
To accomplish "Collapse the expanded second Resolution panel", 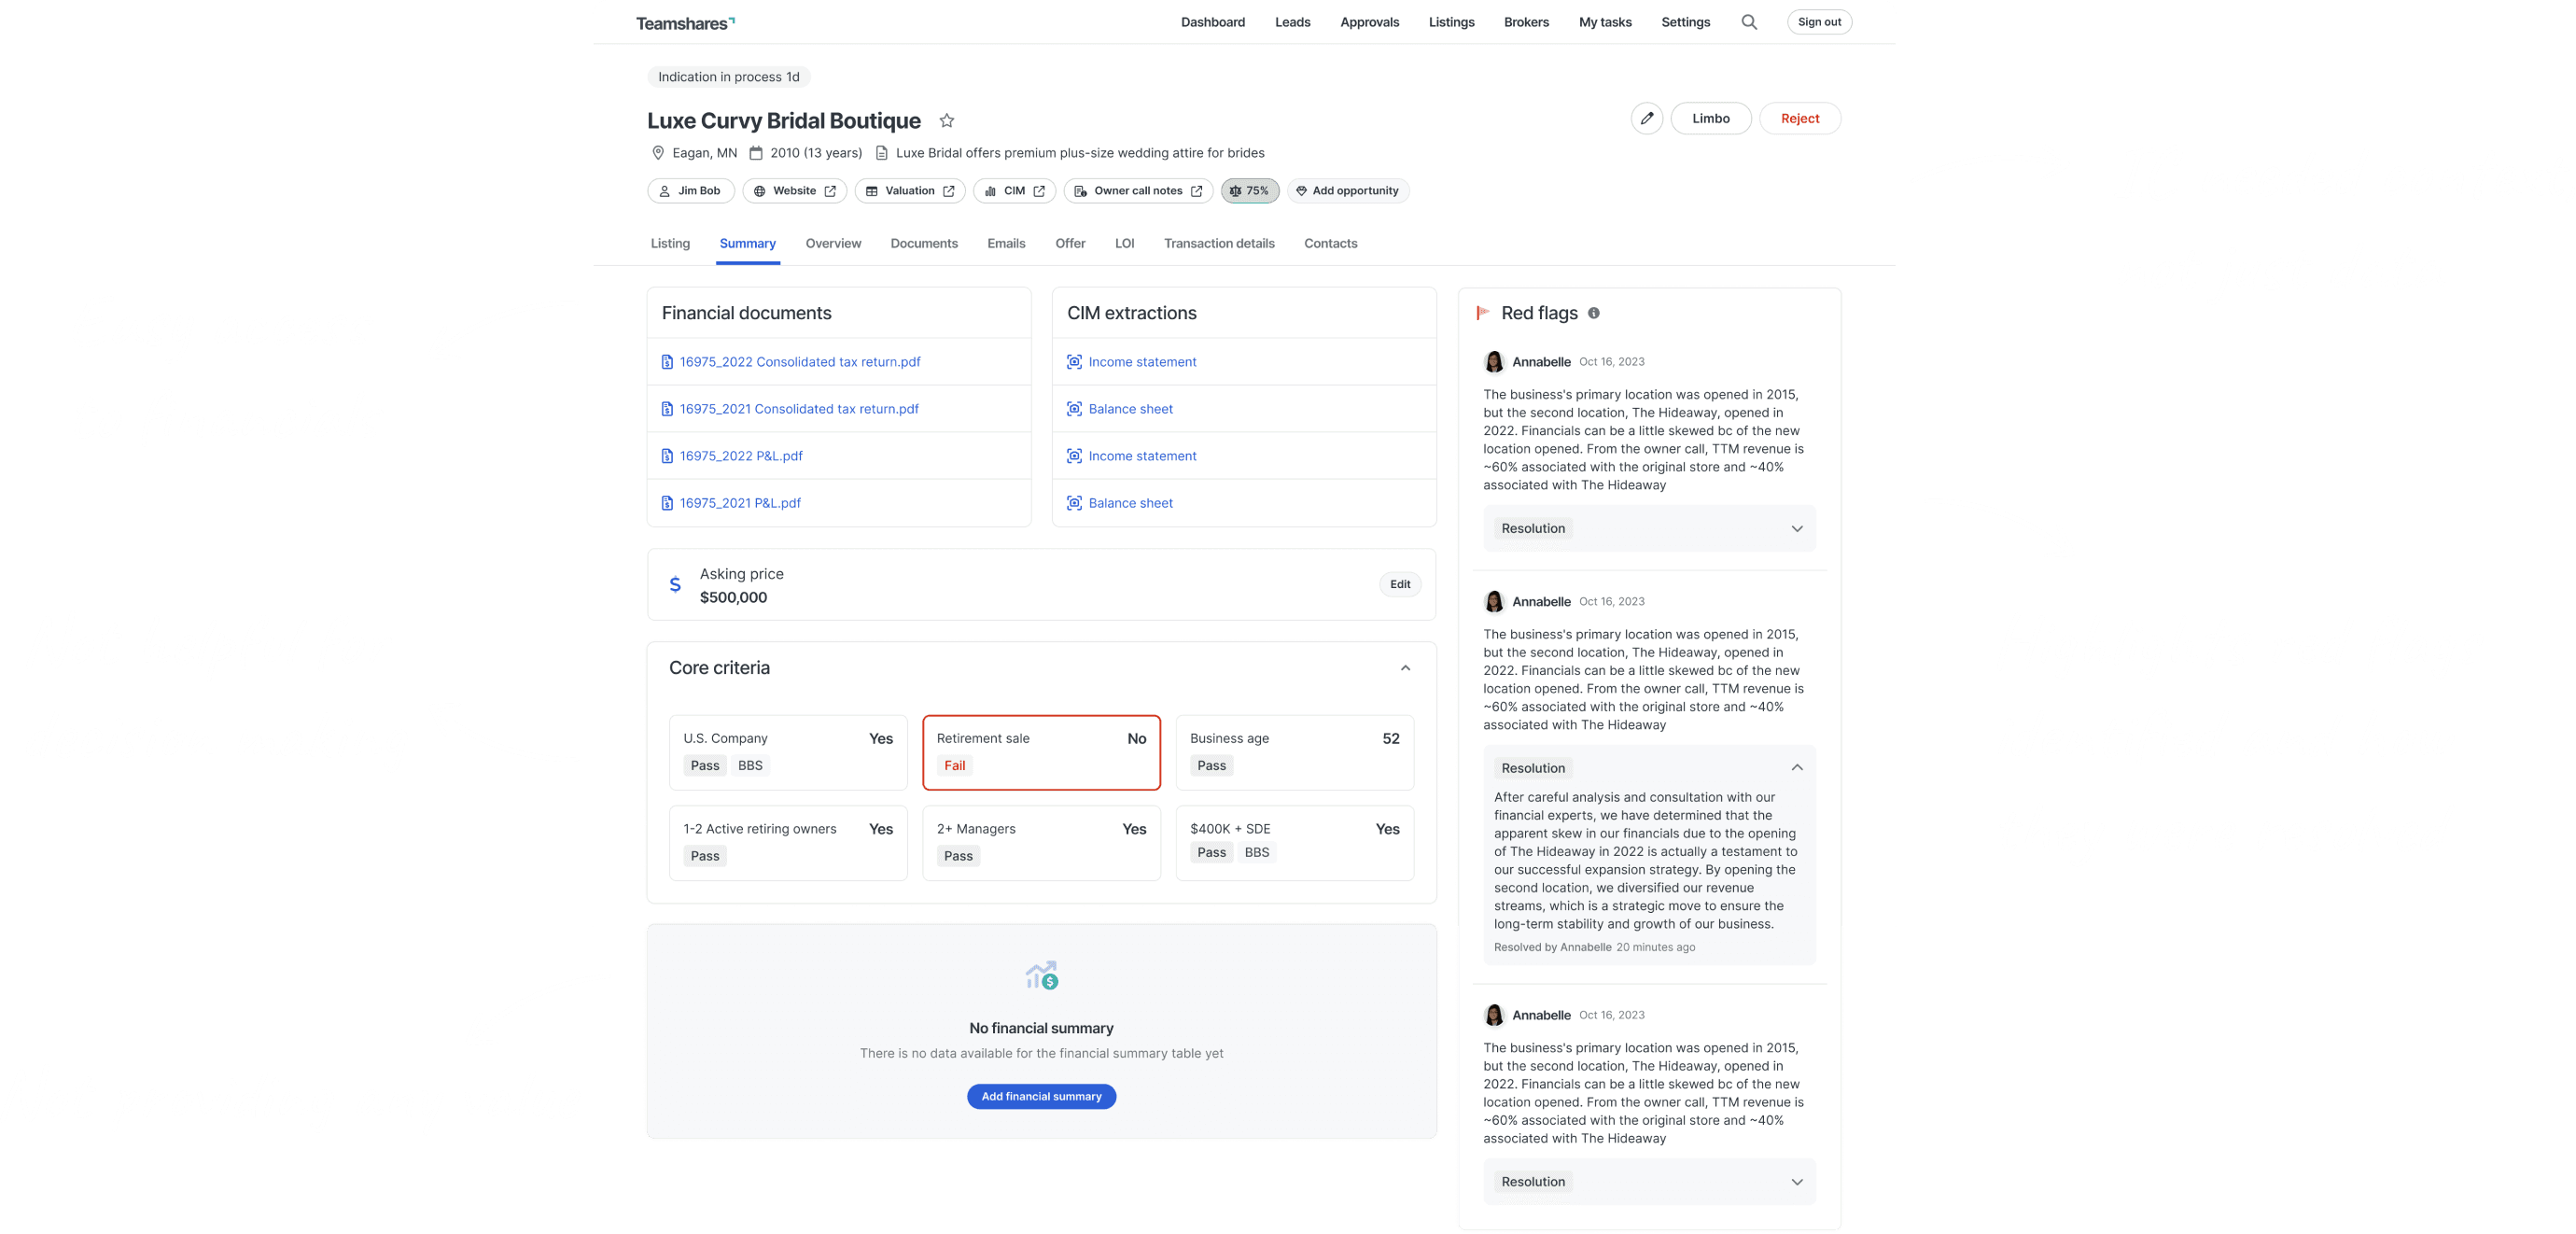I will tap(1796, 768).
